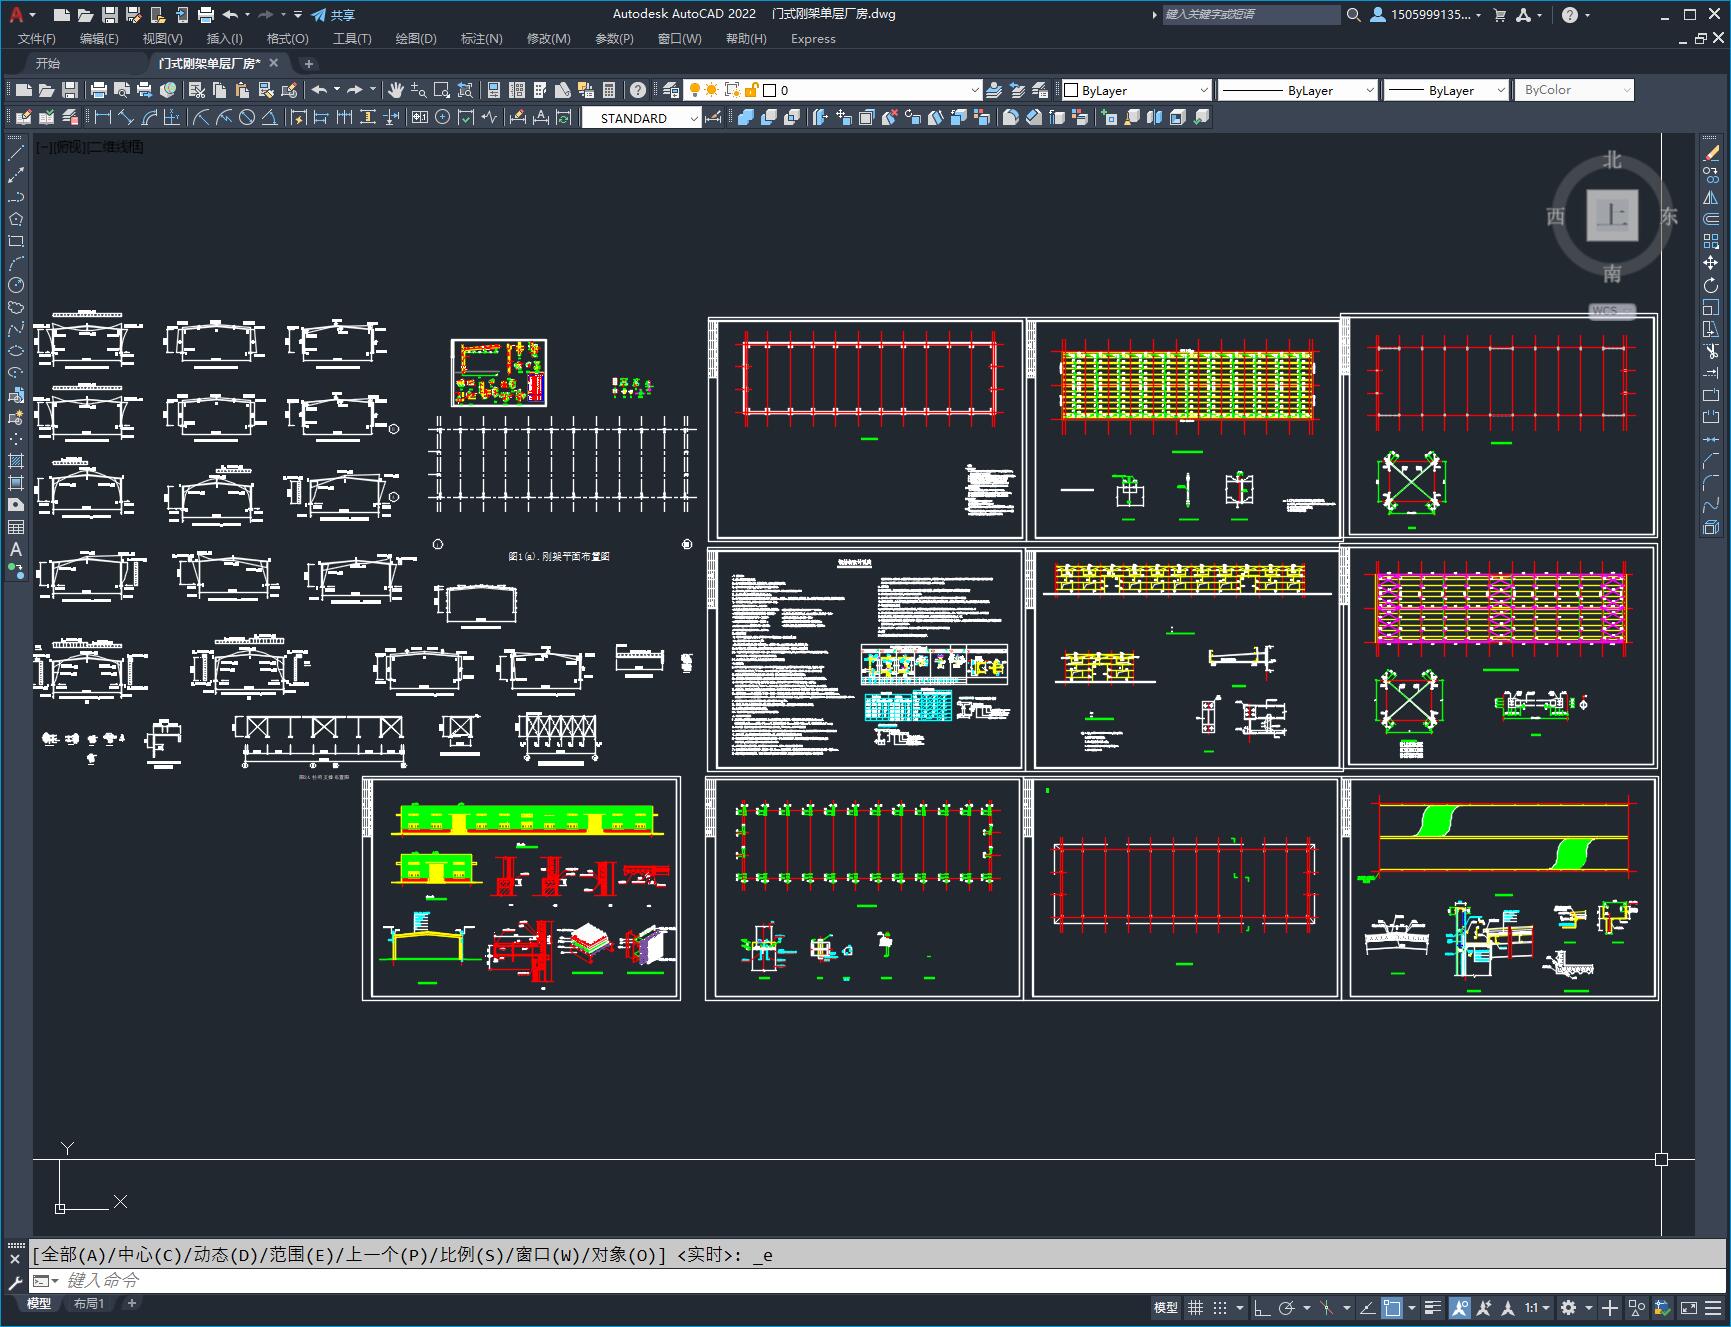This screenshot has height=1327, width=1731.
Task: Click the keyword search input field
Action: click(x=1251, y=15)
